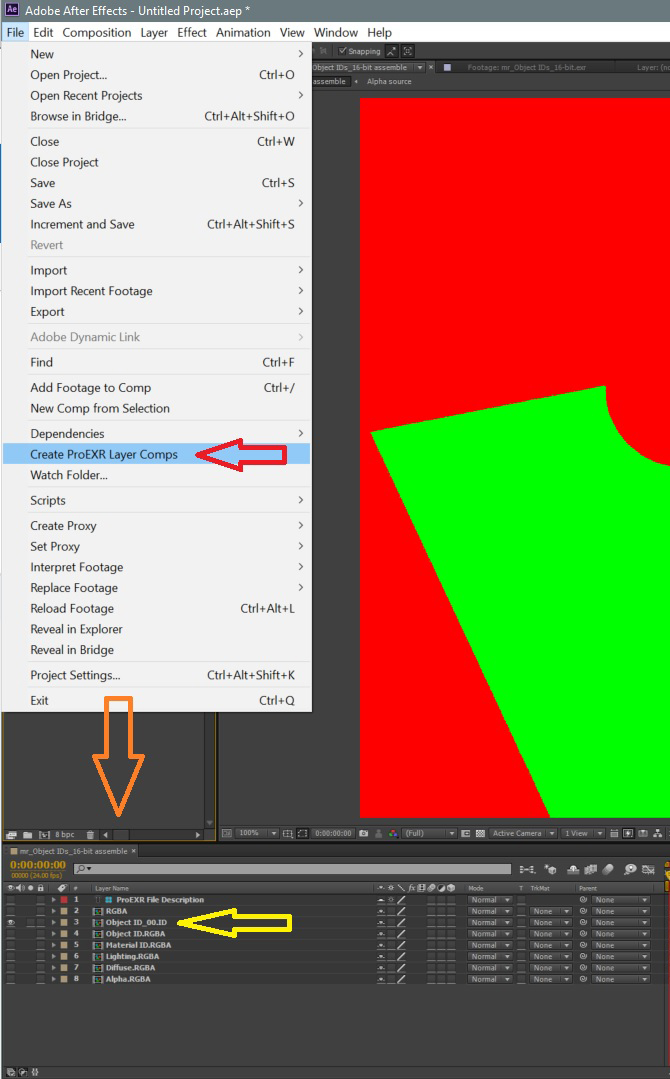
Task: Click the New Folder icon in Project panel
Action: [28, 835]
